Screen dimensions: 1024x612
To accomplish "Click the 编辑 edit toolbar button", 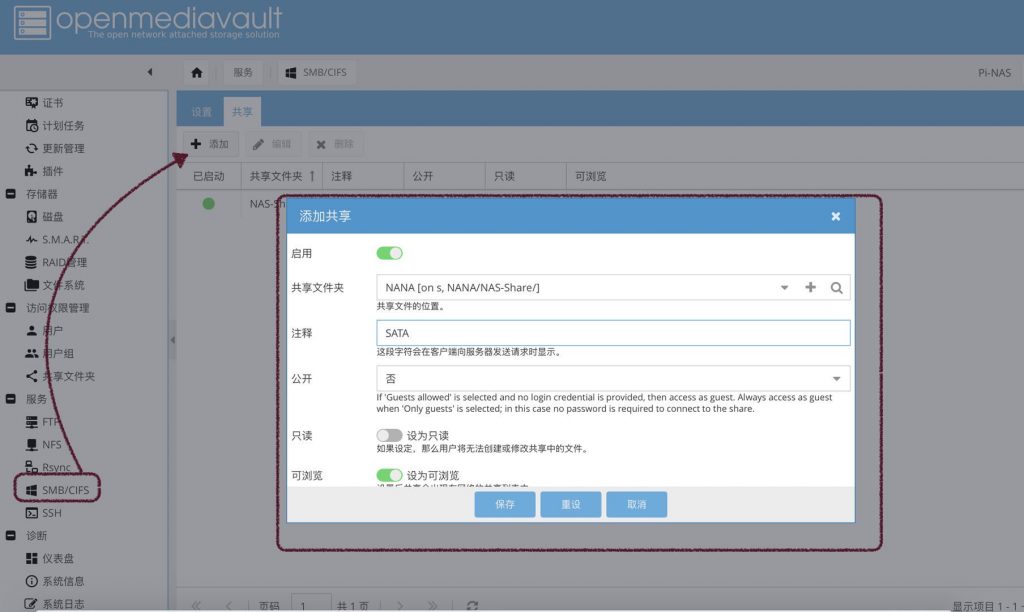I will (272, 144).
